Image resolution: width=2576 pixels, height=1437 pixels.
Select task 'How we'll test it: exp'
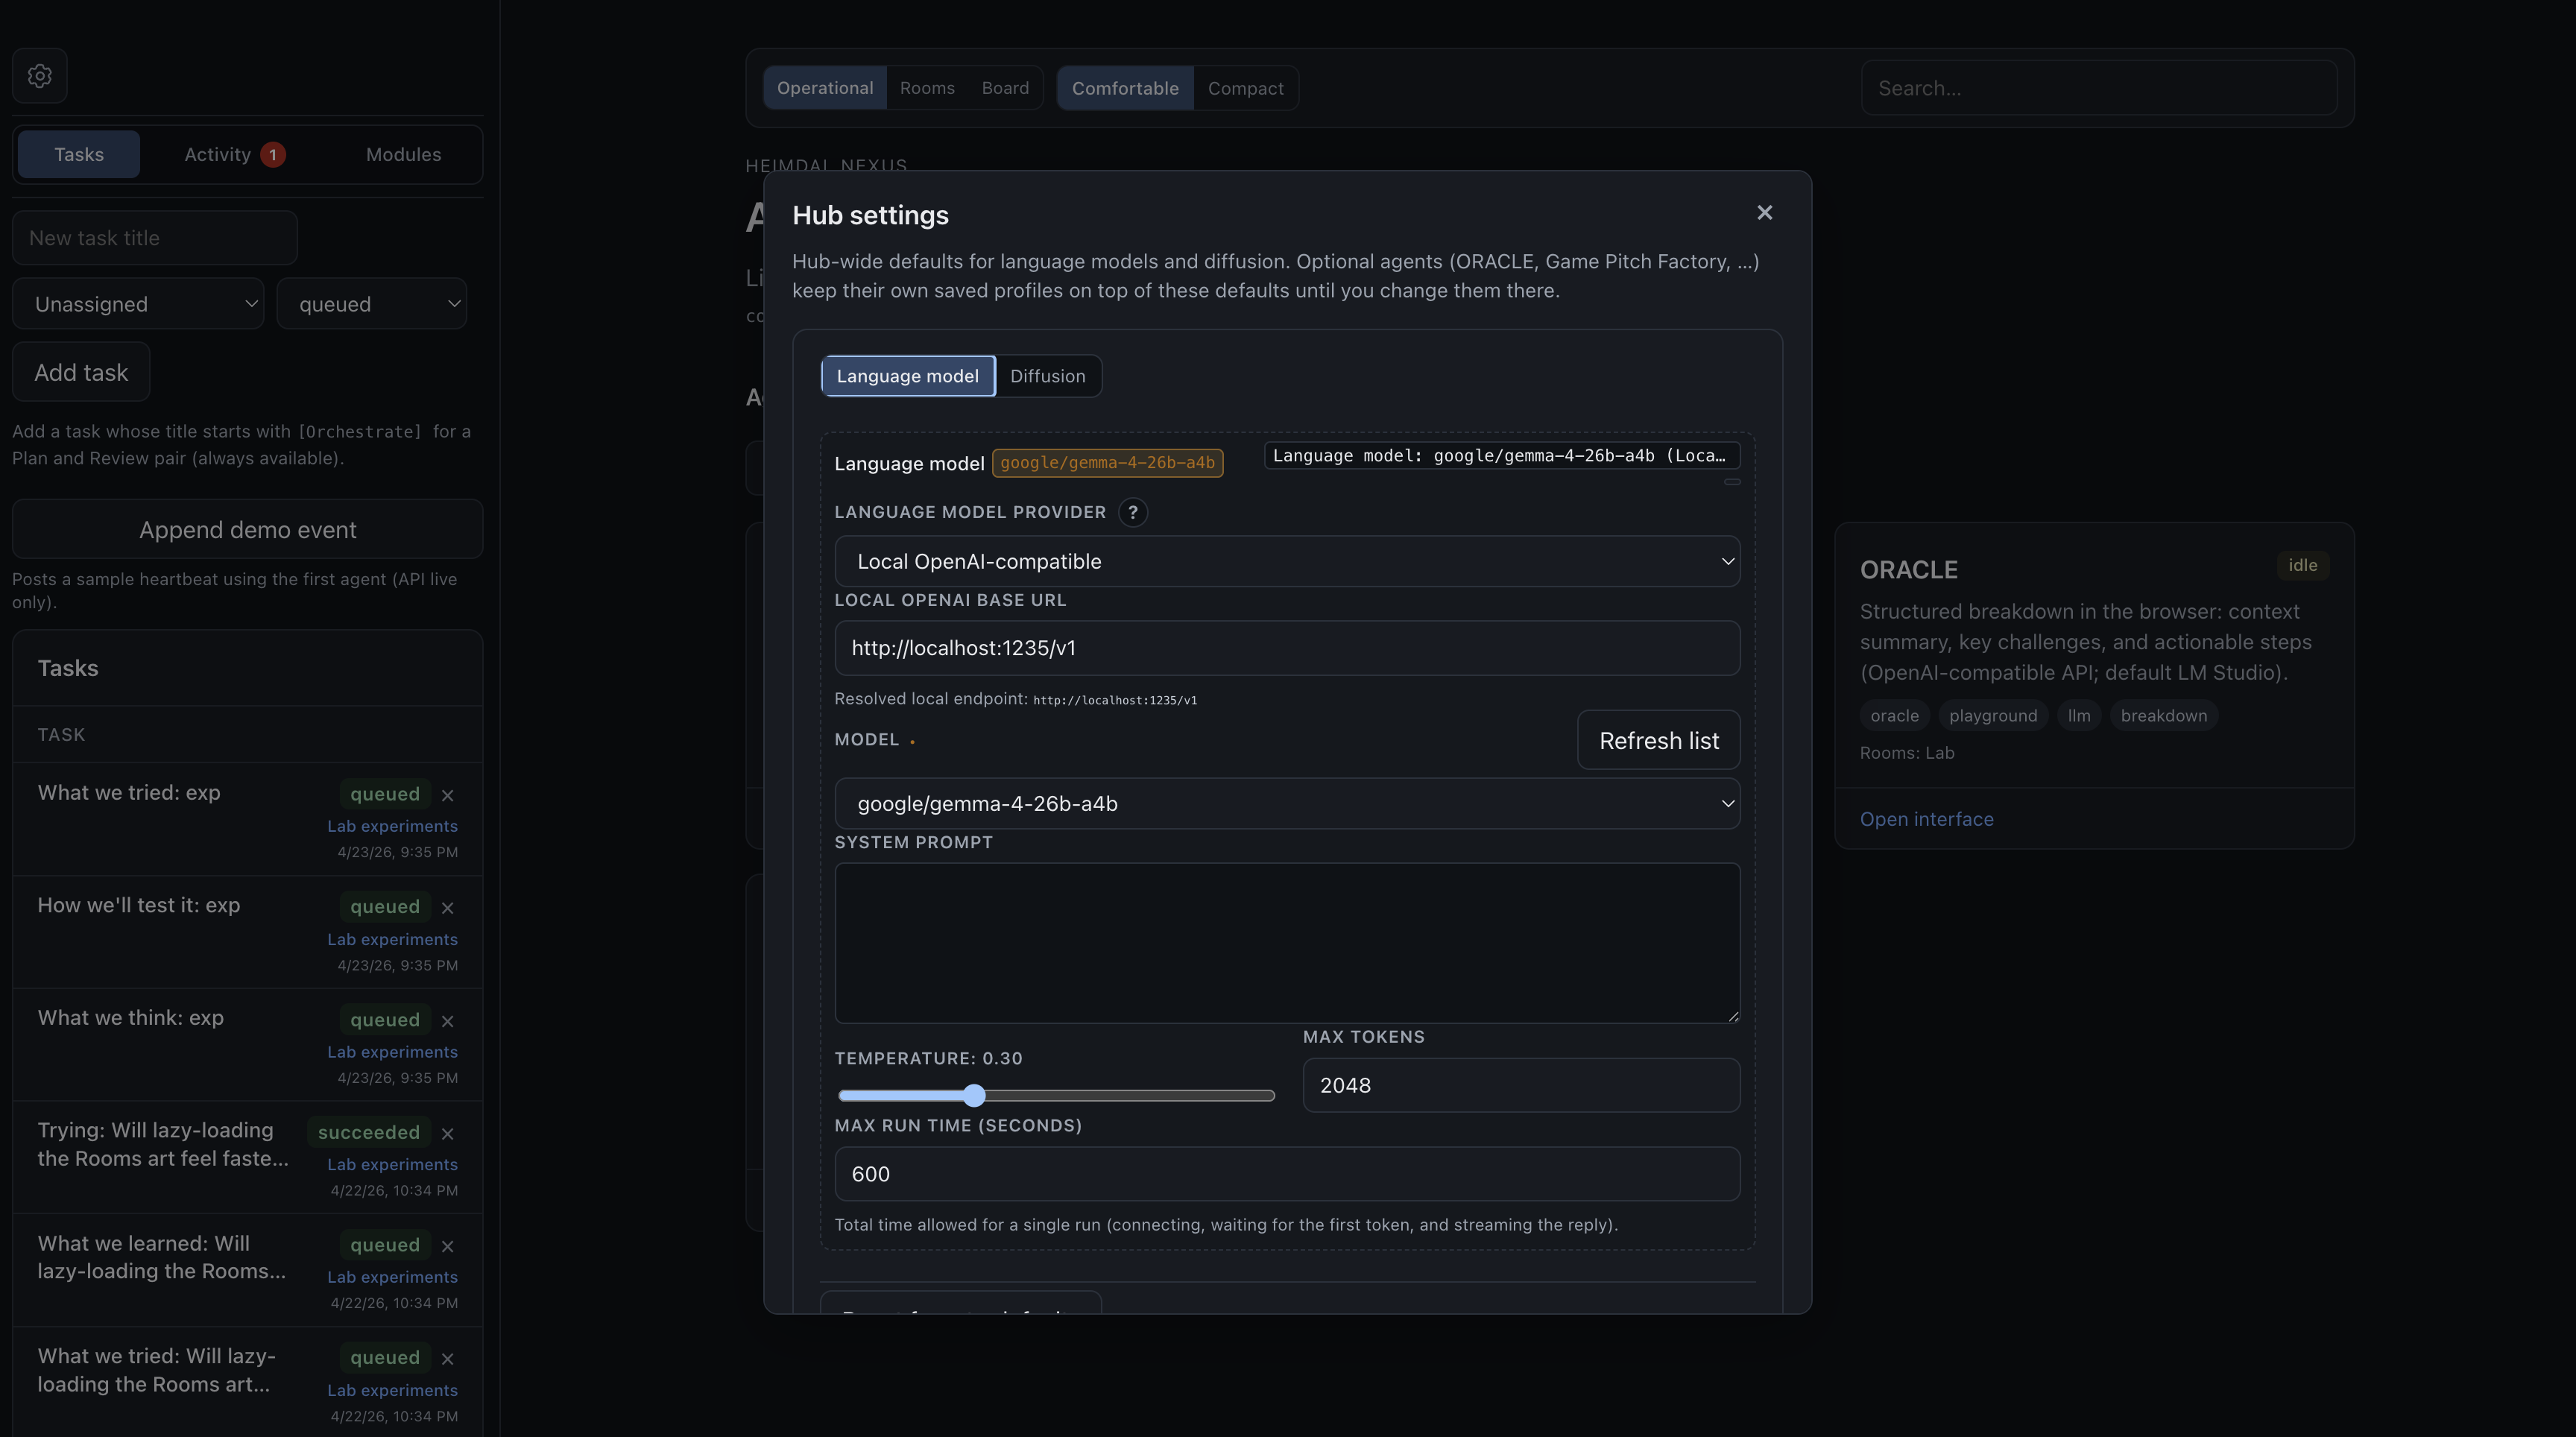click(x=139, y=905)
